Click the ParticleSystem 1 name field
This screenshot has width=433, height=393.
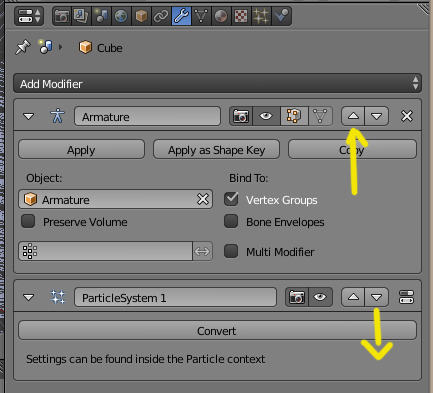pyautogui.click(x=175, y=297)
